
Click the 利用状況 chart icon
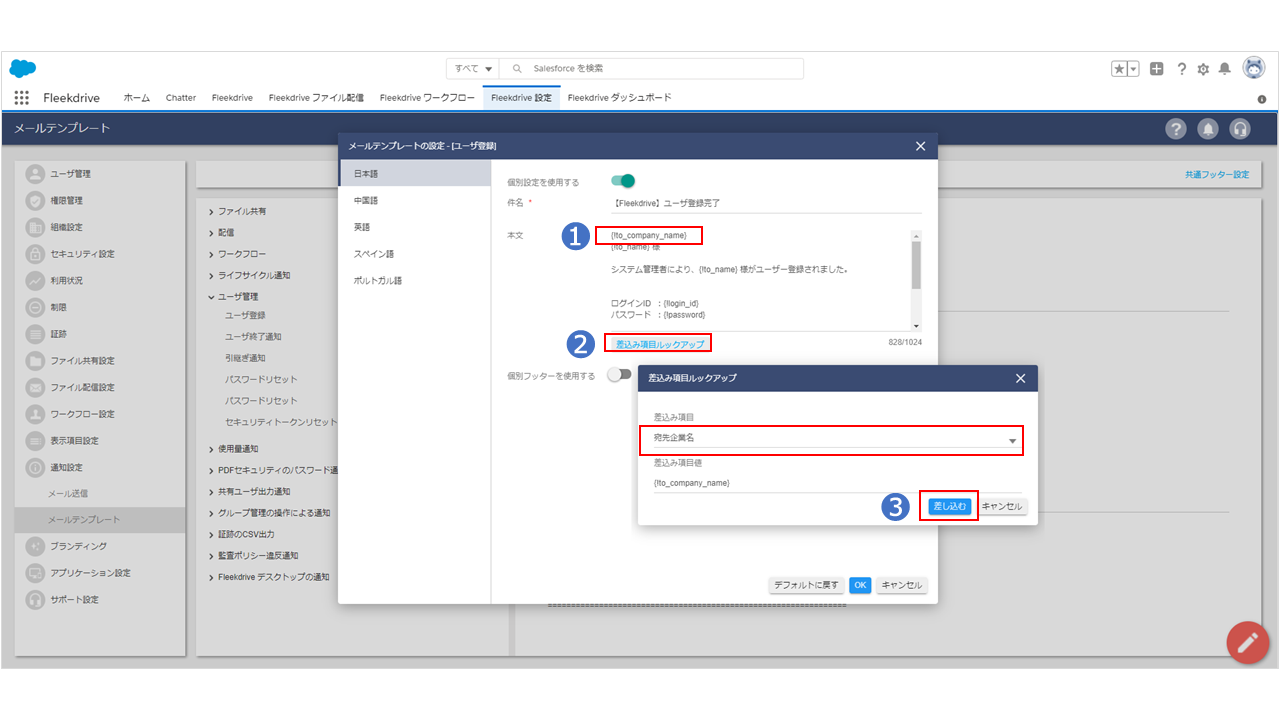pyautogui.click(x=36, y=280)
